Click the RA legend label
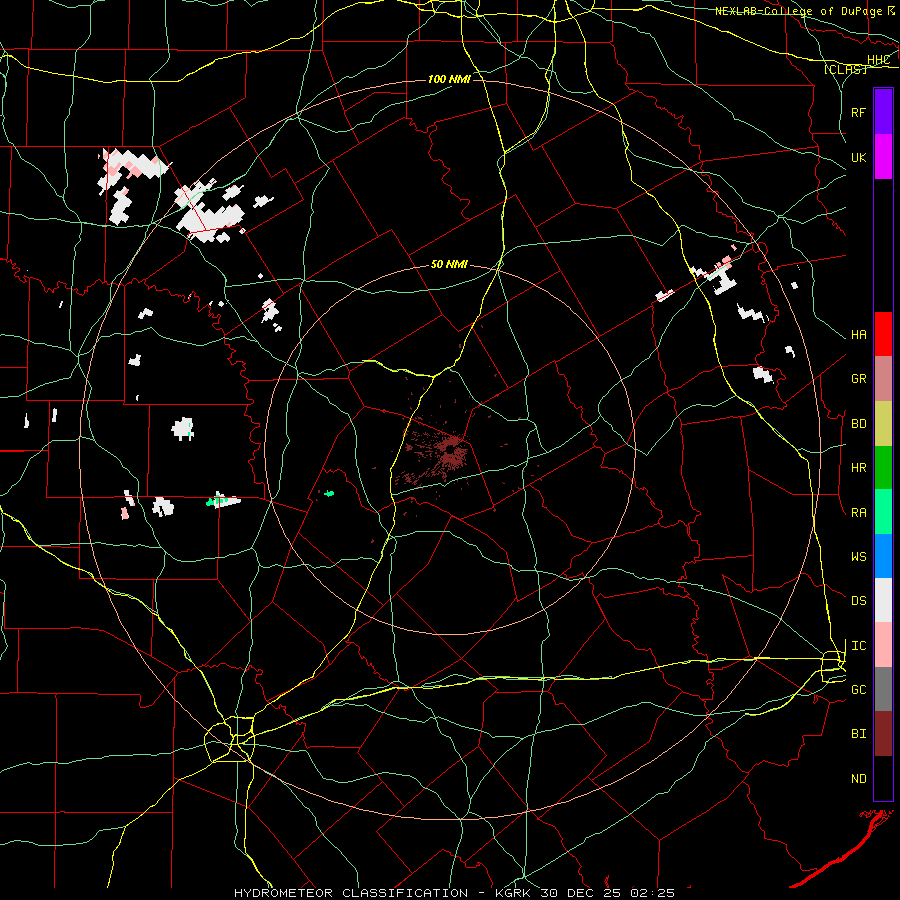This screenshot has width=900, height=900. click(x=858, y=513)
